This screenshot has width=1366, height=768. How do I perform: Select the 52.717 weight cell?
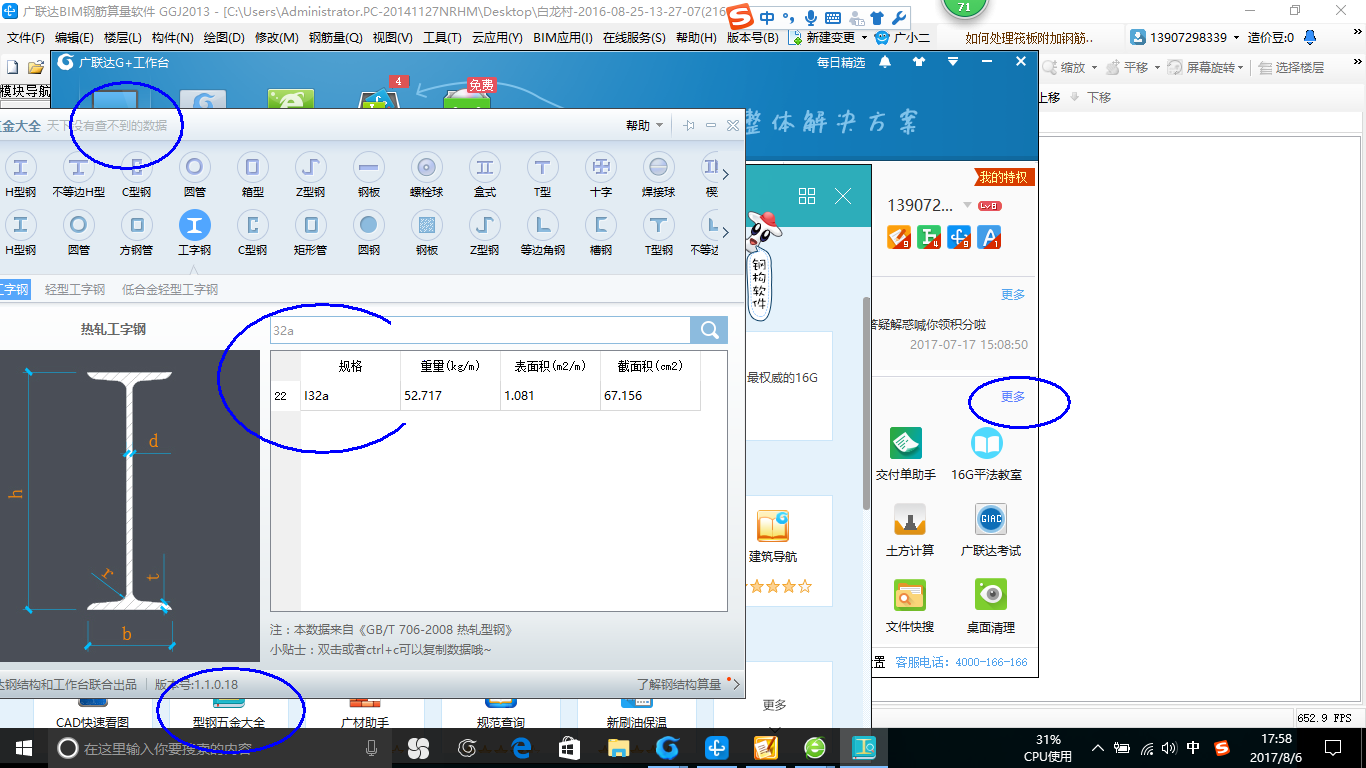pos(450,396)
